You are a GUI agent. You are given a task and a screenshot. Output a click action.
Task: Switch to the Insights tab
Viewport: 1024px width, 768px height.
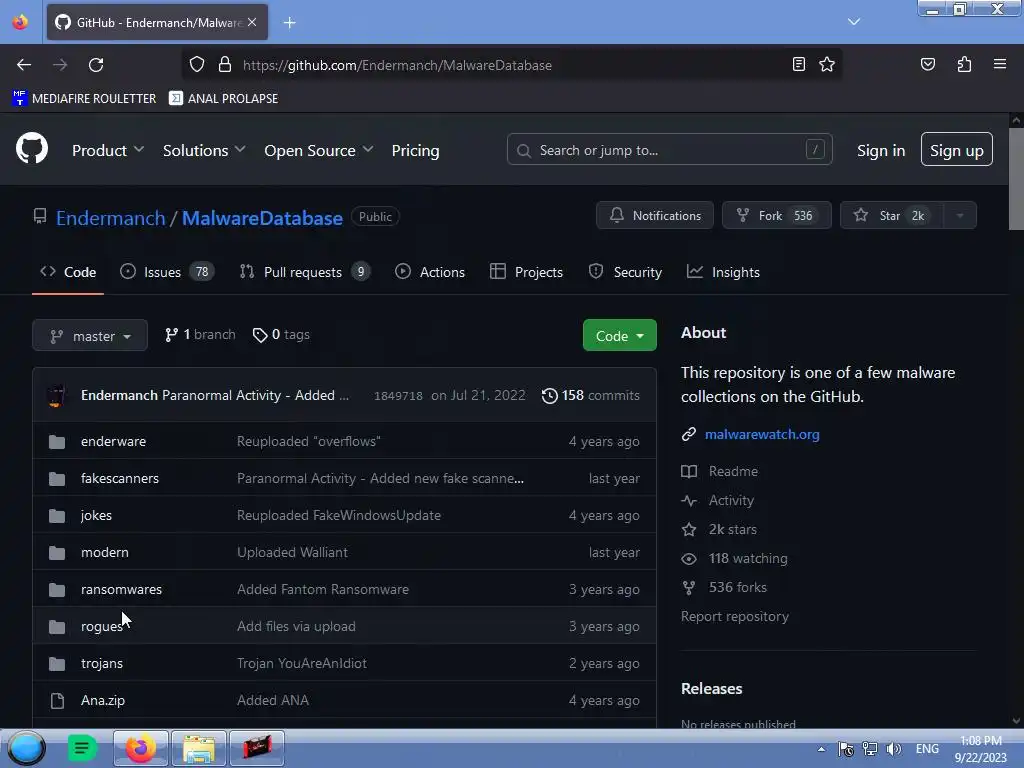(x=723, y=272)
